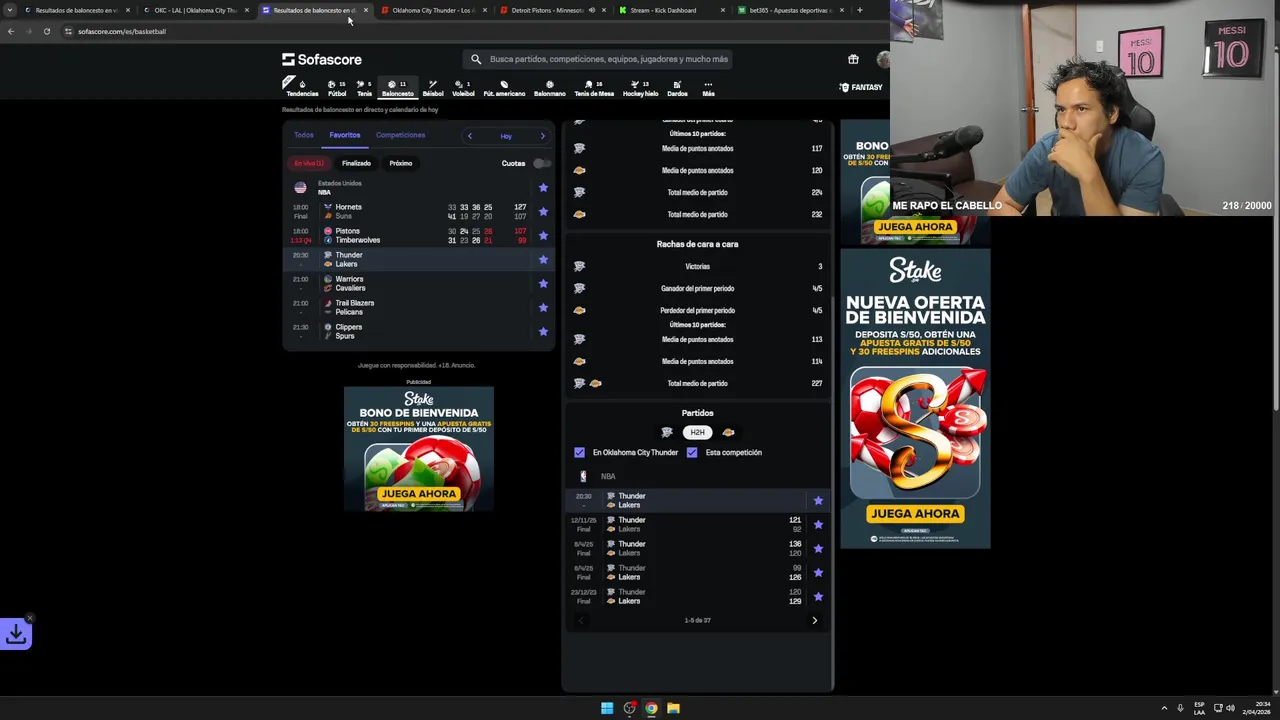This screenshot has width=1280, height=720.
Task: Focus the Sofascore search field
Action: (599, 59)
